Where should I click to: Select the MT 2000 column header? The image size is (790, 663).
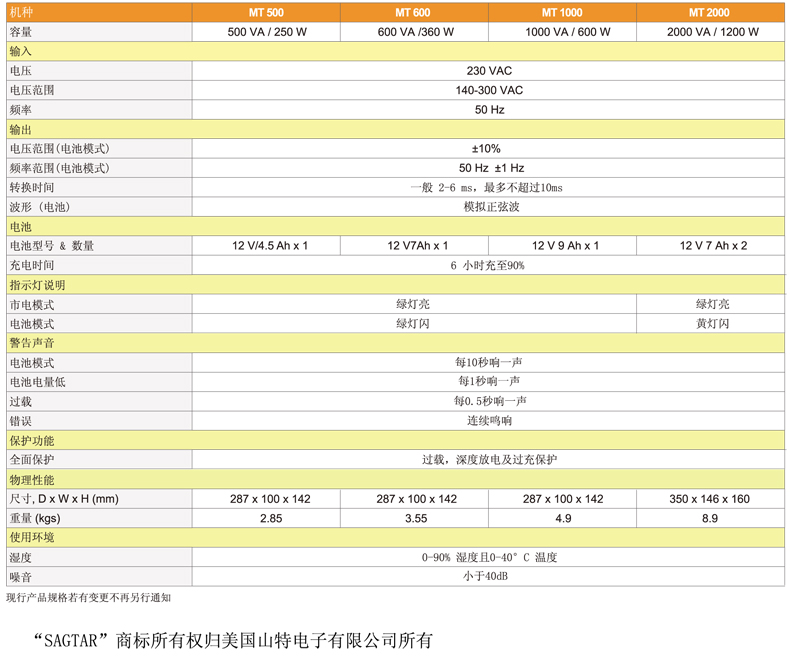(709, 13)
